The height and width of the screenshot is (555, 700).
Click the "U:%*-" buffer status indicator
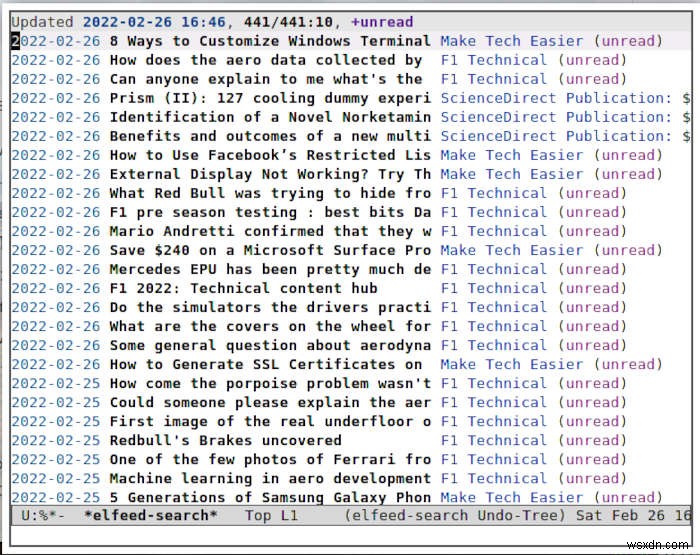(x=43, y=516)
